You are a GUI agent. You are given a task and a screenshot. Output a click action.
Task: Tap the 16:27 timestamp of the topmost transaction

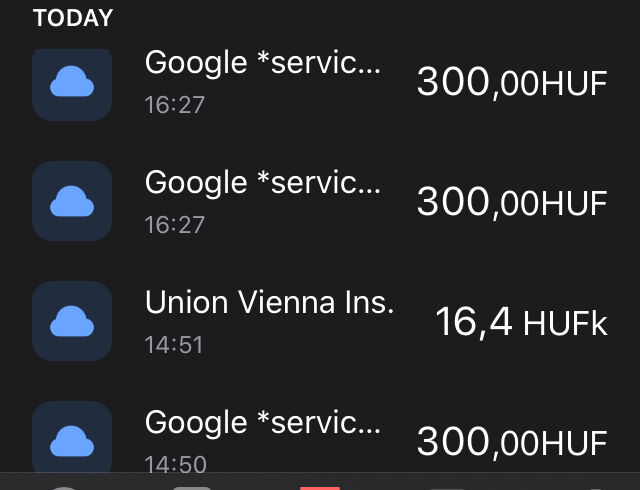(175, 105)
